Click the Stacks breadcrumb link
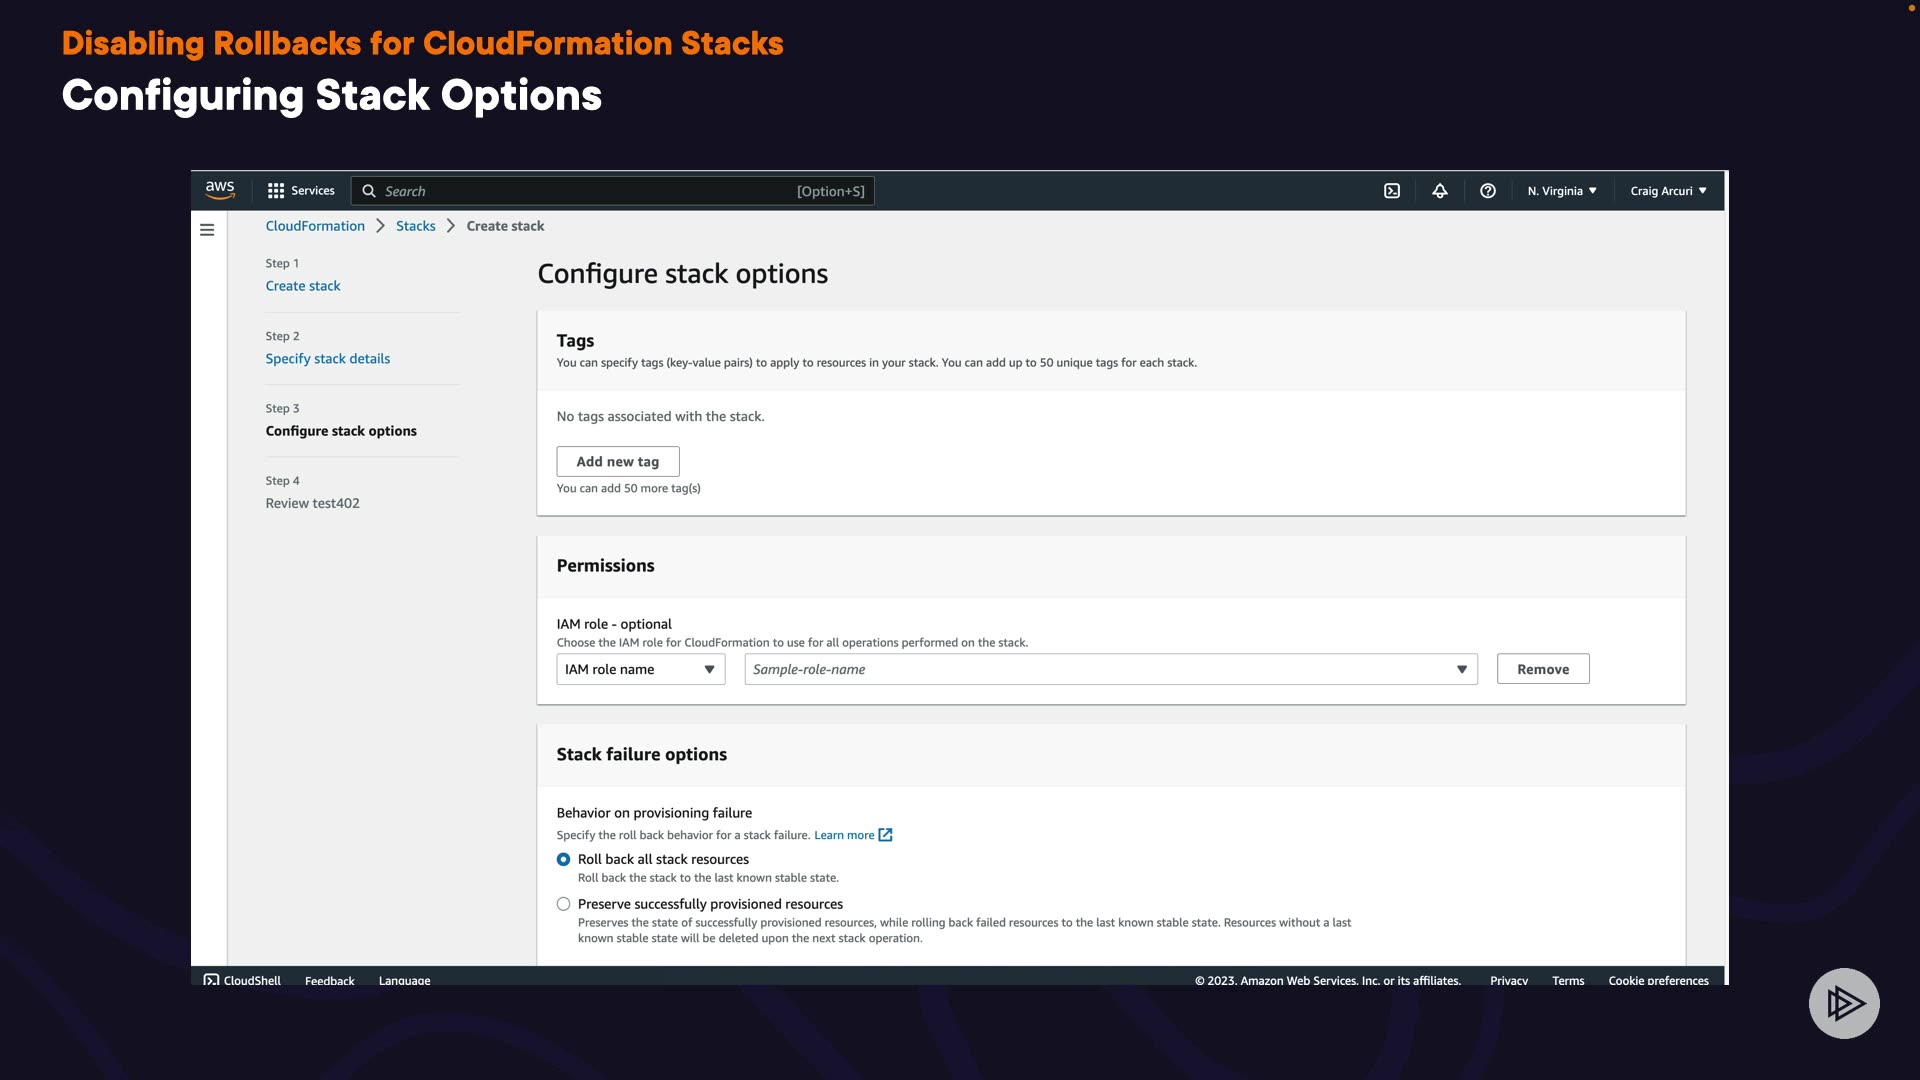Viewport: 1920px width, 1080px height. 415,226
